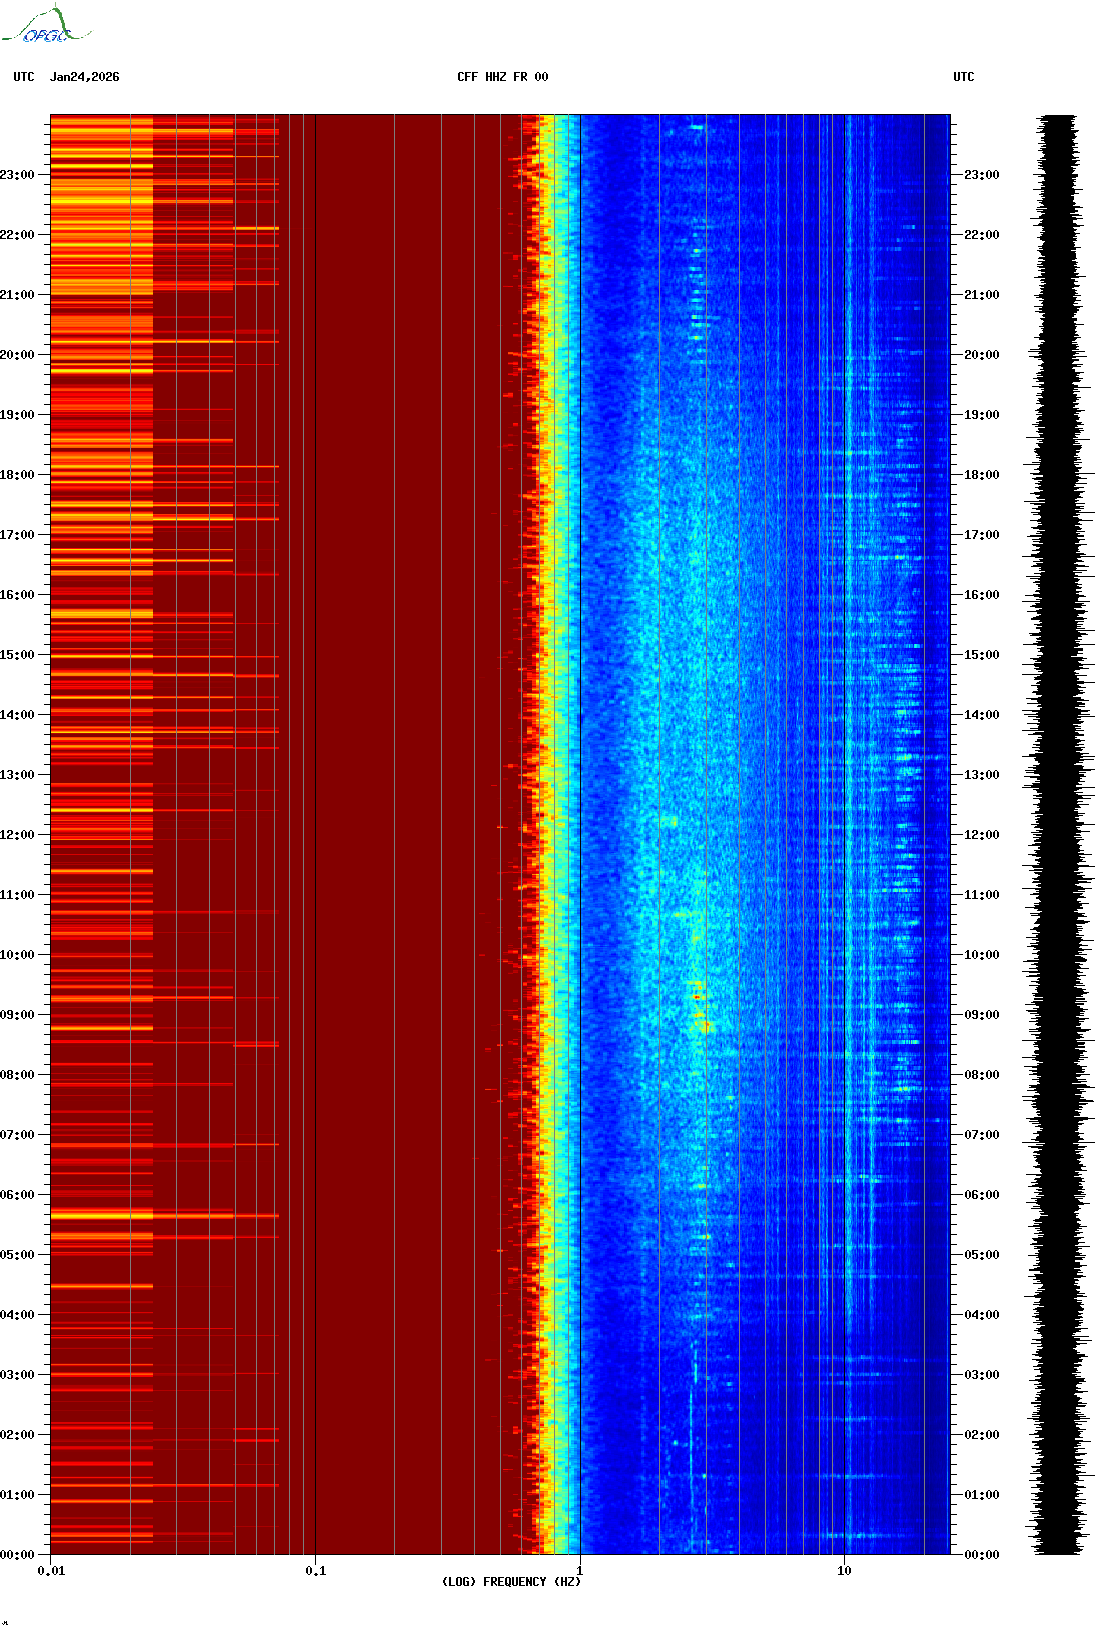Click 03:00 on the right time axis
Viewport: 1102px width, 1634px height.
[x=981, y=1375]
